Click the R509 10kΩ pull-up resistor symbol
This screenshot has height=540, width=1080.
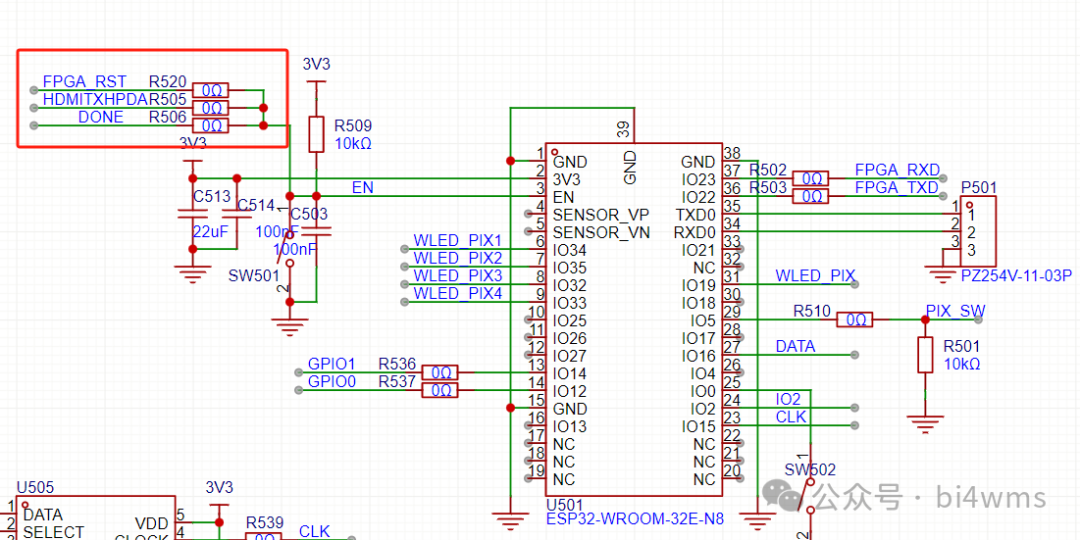tap(316, 134)
